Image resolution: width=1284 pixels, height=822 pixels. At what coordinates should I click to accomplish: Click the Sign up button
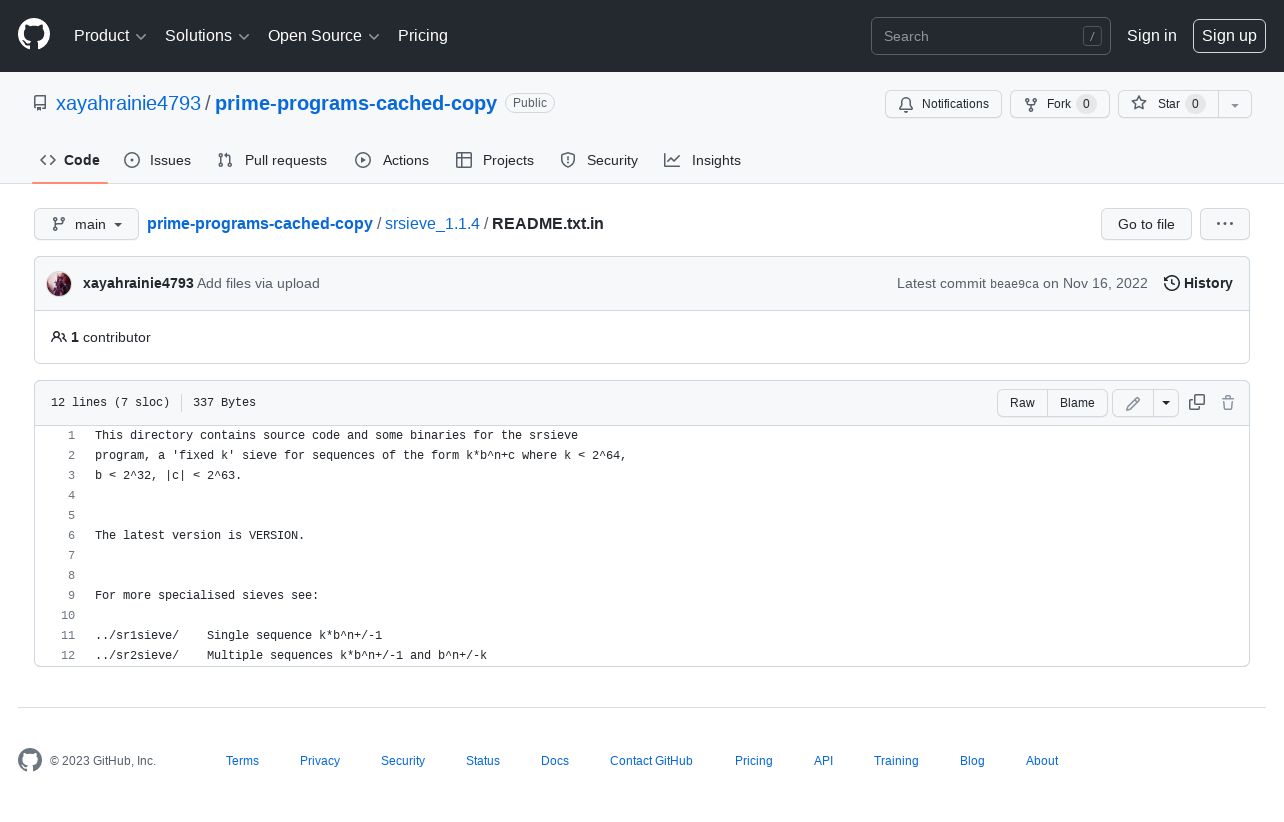pyautogui.click(x=1229, y=36)
